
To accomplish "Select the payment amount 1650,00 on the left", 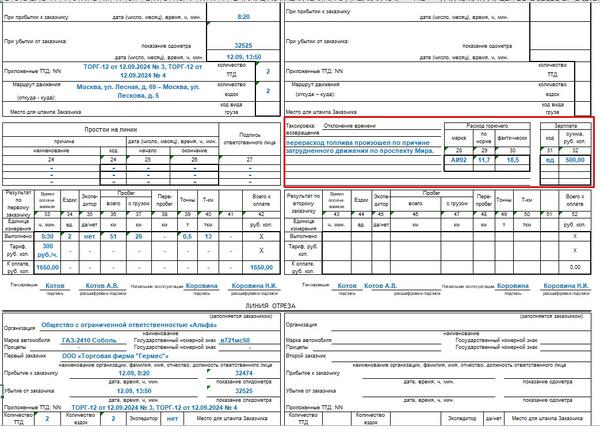I will (x=49, y=267).
